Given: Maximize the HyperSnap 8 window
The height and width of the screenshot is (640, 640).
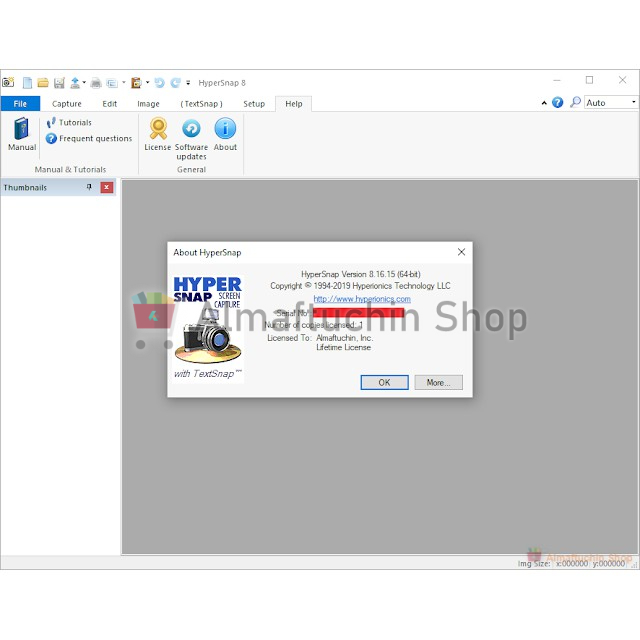Looking at the screenshot, I should point(589,80).
